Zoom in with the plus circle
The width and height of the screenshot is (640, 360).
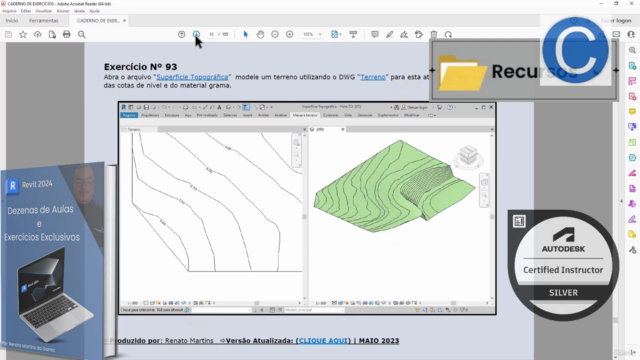(x=289, y=35)
